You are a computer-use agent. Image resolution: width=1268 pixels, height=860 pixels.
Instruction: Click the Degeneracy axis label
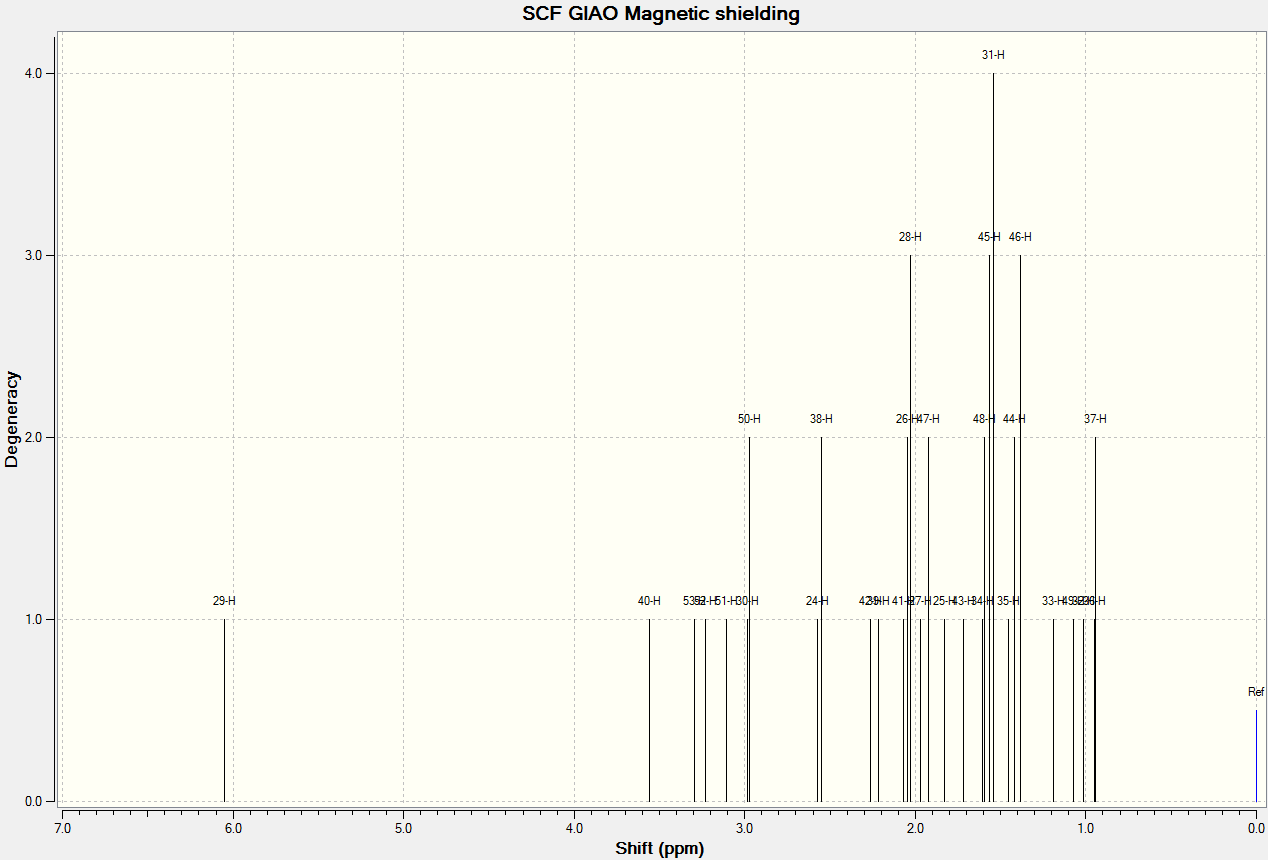click(12, 419)
